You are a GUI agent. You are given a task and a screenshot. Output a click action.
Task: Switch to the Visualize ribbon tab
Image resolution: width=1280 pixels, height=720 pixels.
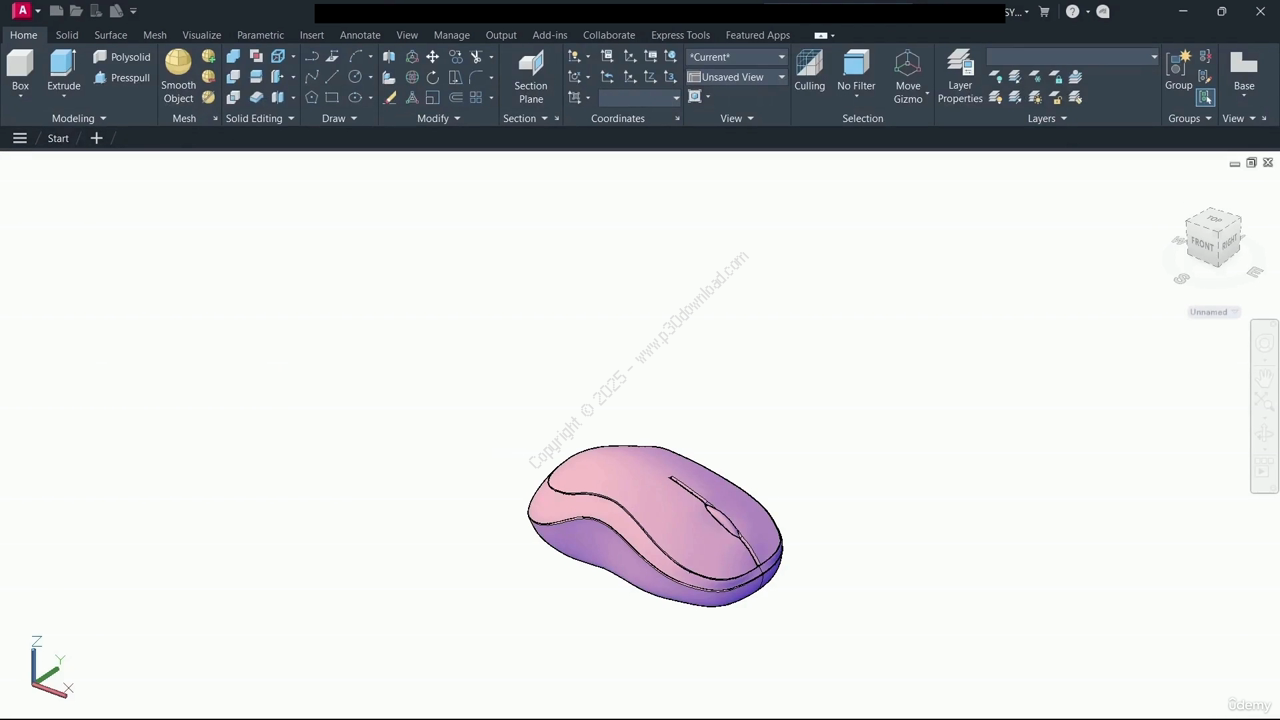tap(201, 35)
